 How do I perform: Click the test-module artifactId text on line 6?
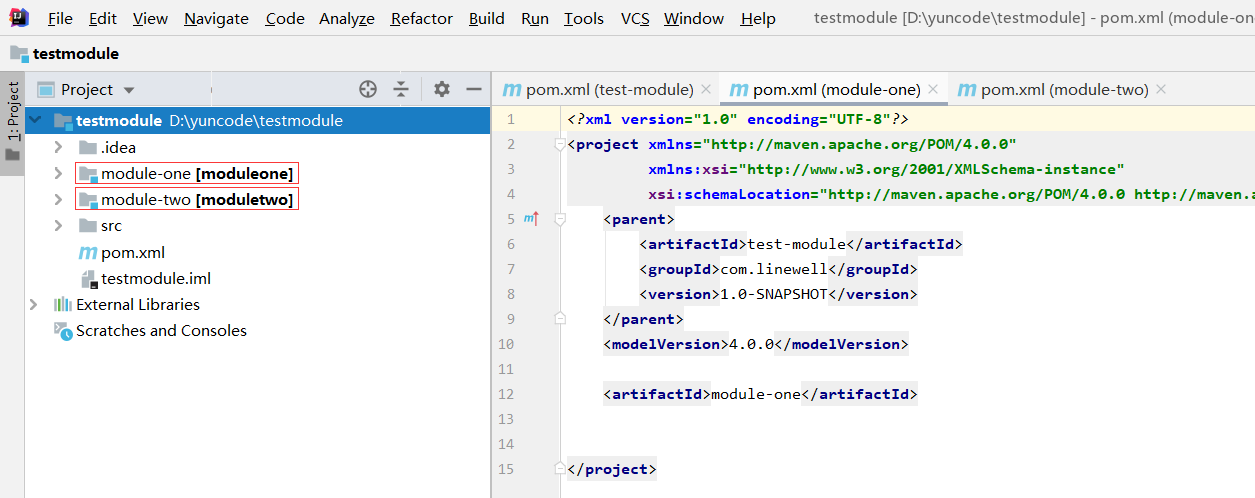pos(797,244)
